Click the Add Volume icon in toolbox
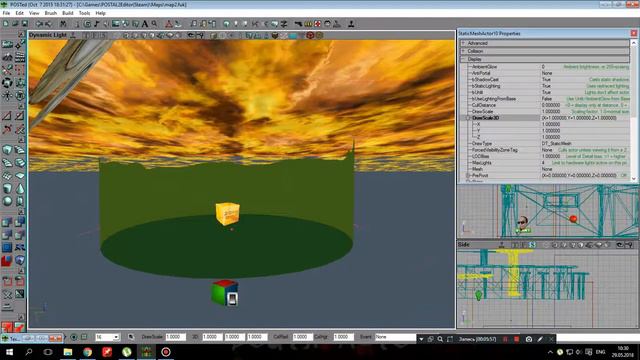This screenshot has height=360, width=640. coord(20,260)
